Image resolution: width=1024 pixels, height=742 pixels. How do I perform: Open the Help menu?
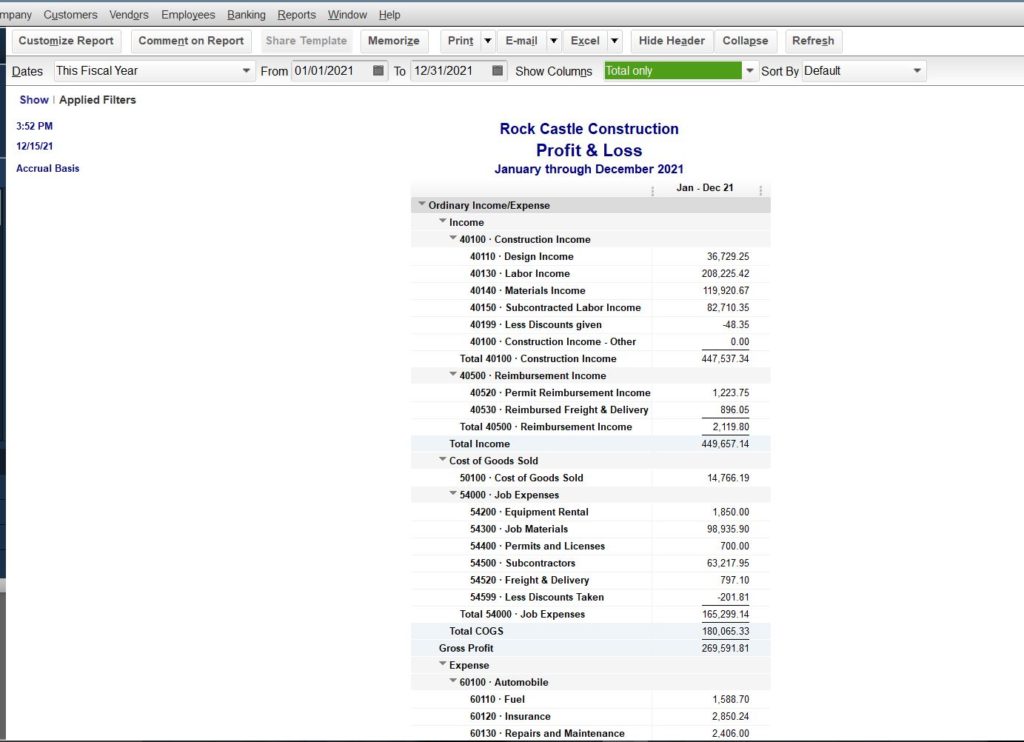point(389,14)
